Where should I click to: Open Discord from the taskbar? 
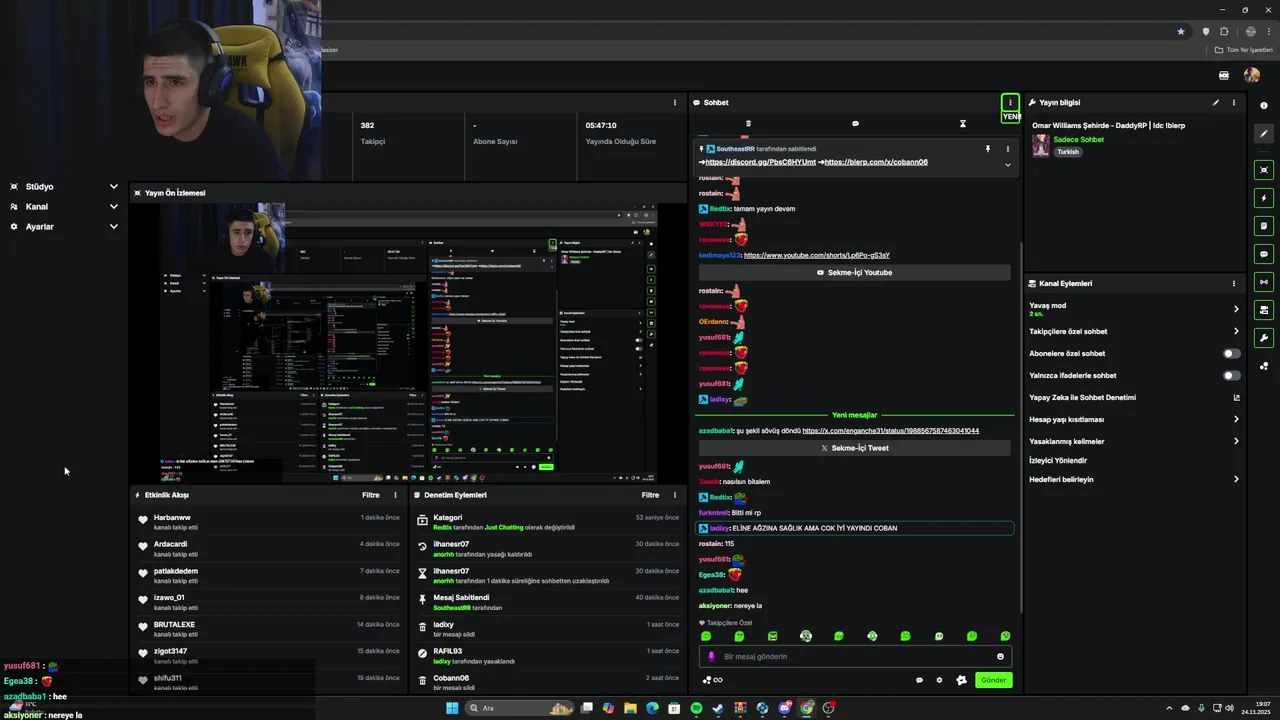click(x=785, y=708)
